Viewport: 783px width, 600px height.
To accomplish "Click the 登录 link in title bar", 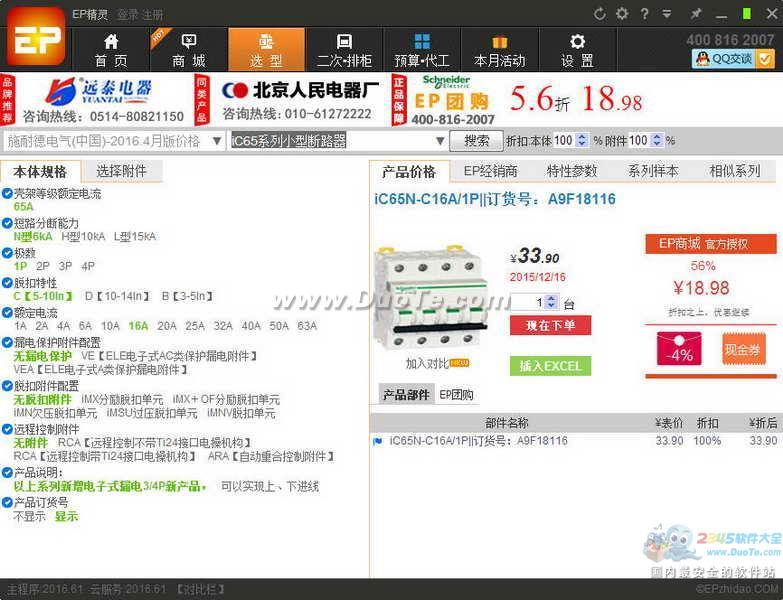I will 126,14.
